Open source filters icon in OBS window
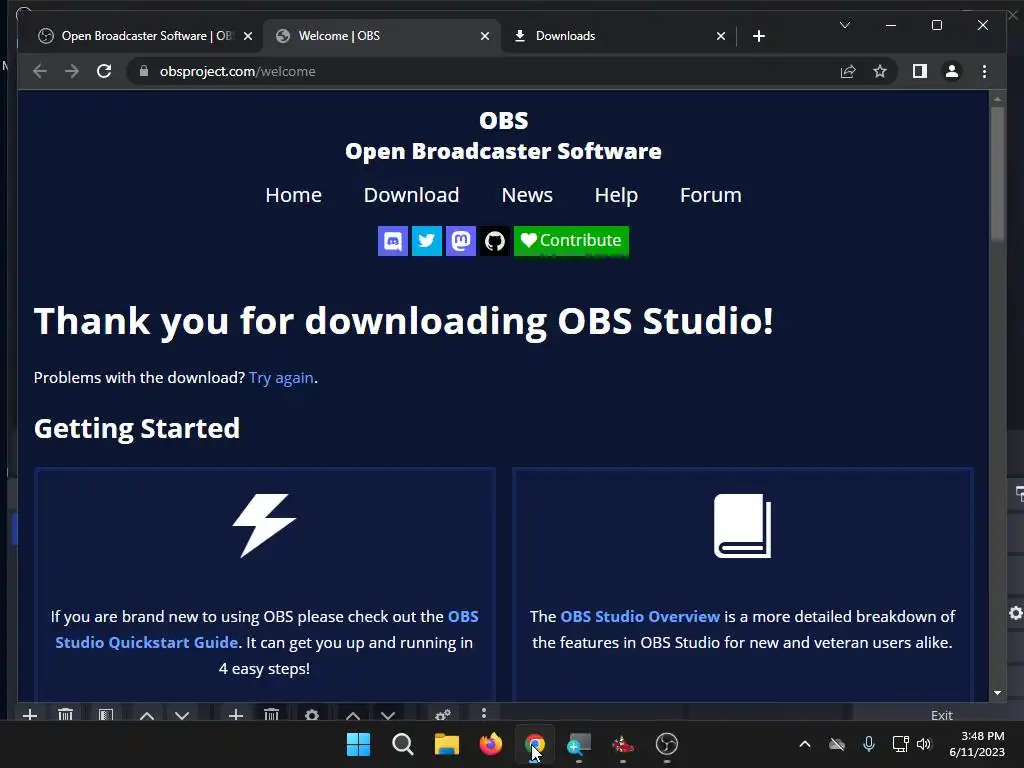This screenshot has width=1024, height=768. pyautogui.click(x=106, y=714)
